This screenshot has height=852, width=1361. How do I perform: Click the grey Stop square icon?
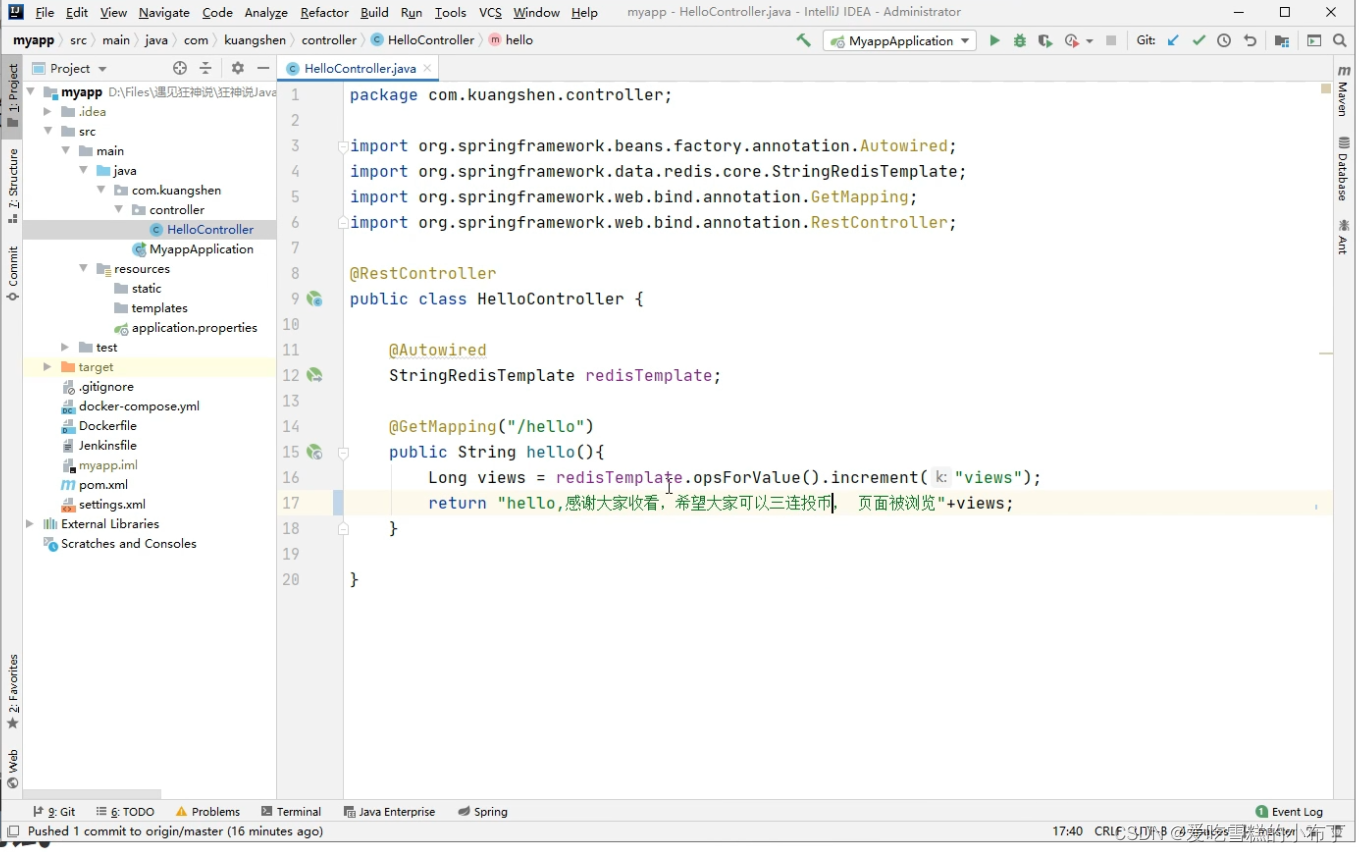pos(1111,41)
